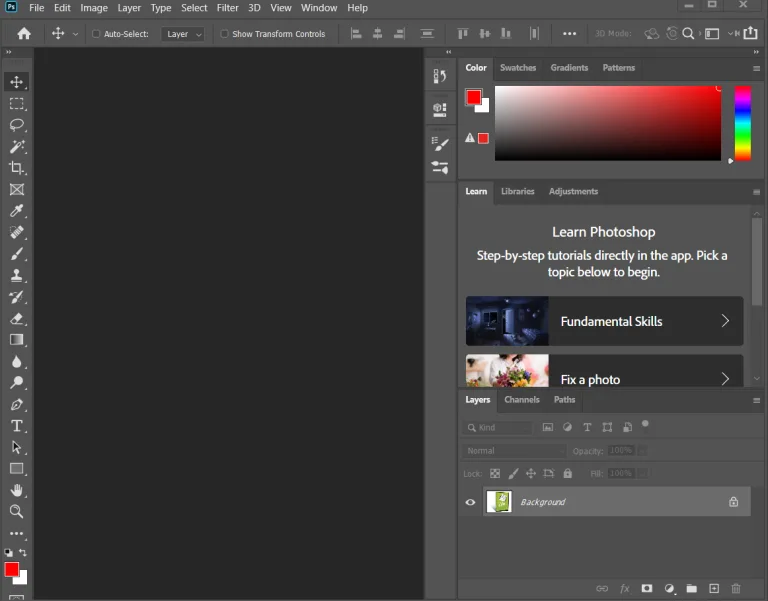Open the Image menu

click(x=94, y=8)
